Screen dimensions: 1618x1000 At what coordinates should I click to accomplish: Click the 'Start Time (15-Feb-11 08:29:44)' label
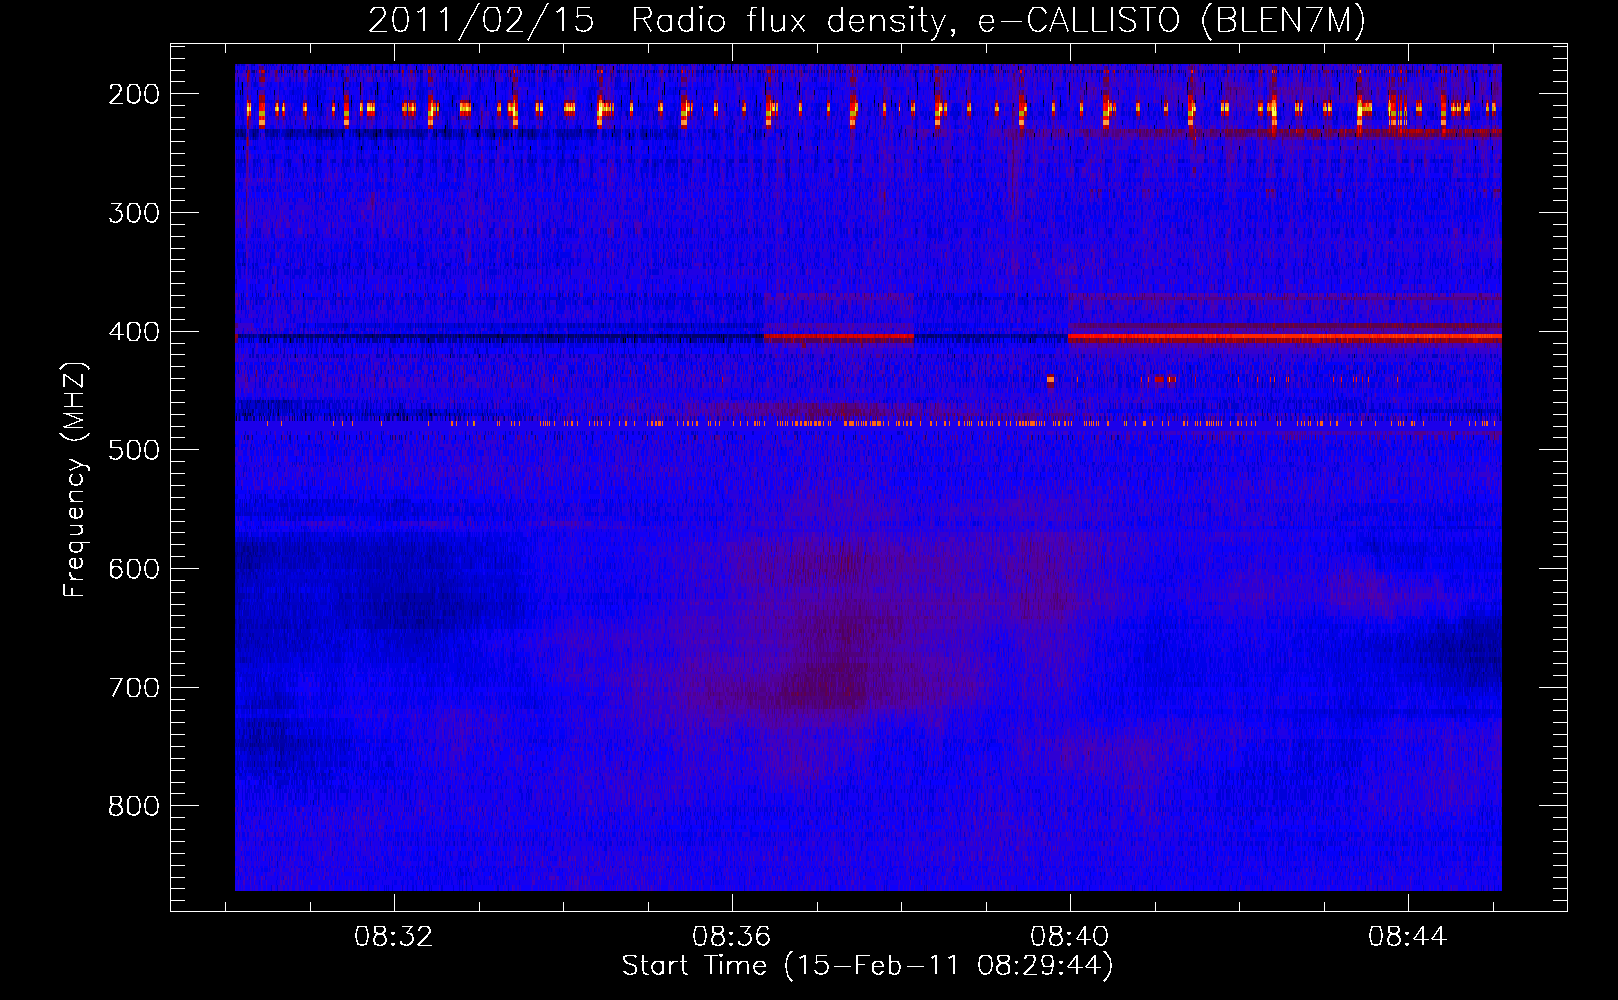tap(867, 966)
